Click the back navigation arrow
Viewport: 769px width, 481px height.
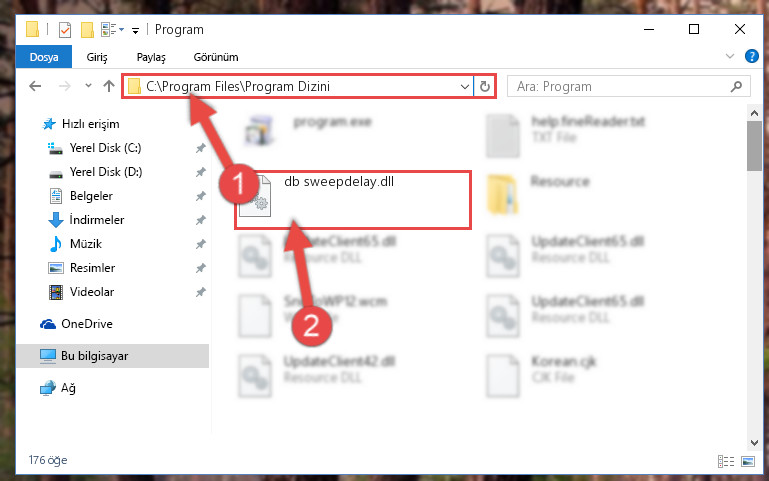click(35, 86)
